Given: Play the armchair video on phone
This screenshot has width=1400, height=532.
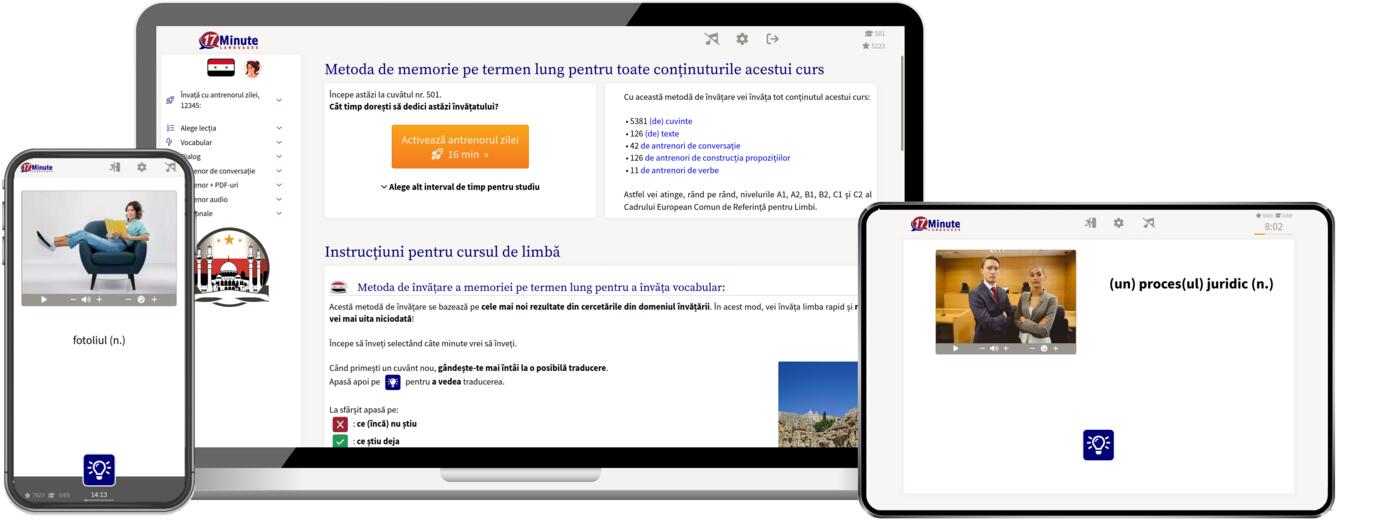Looking at the screenshot, I should pos(44,299).
